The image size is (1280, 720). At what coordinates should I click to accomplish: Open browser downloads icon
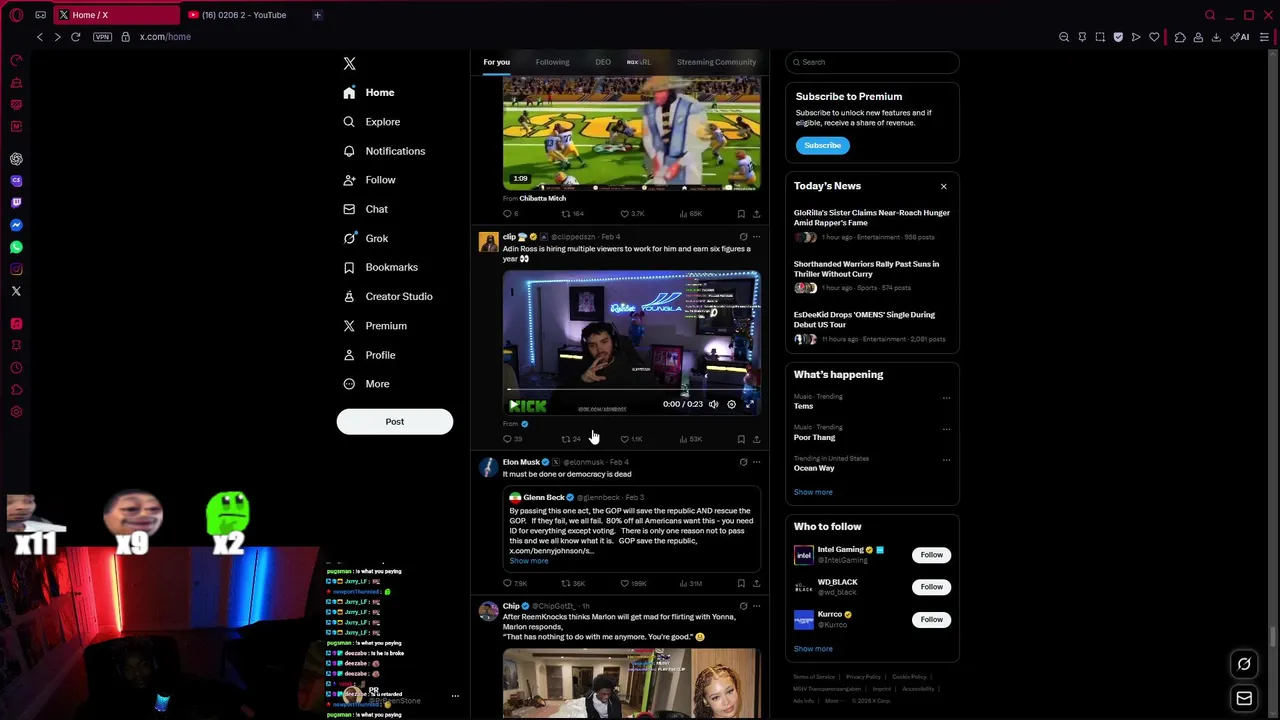coord(1216,37)
